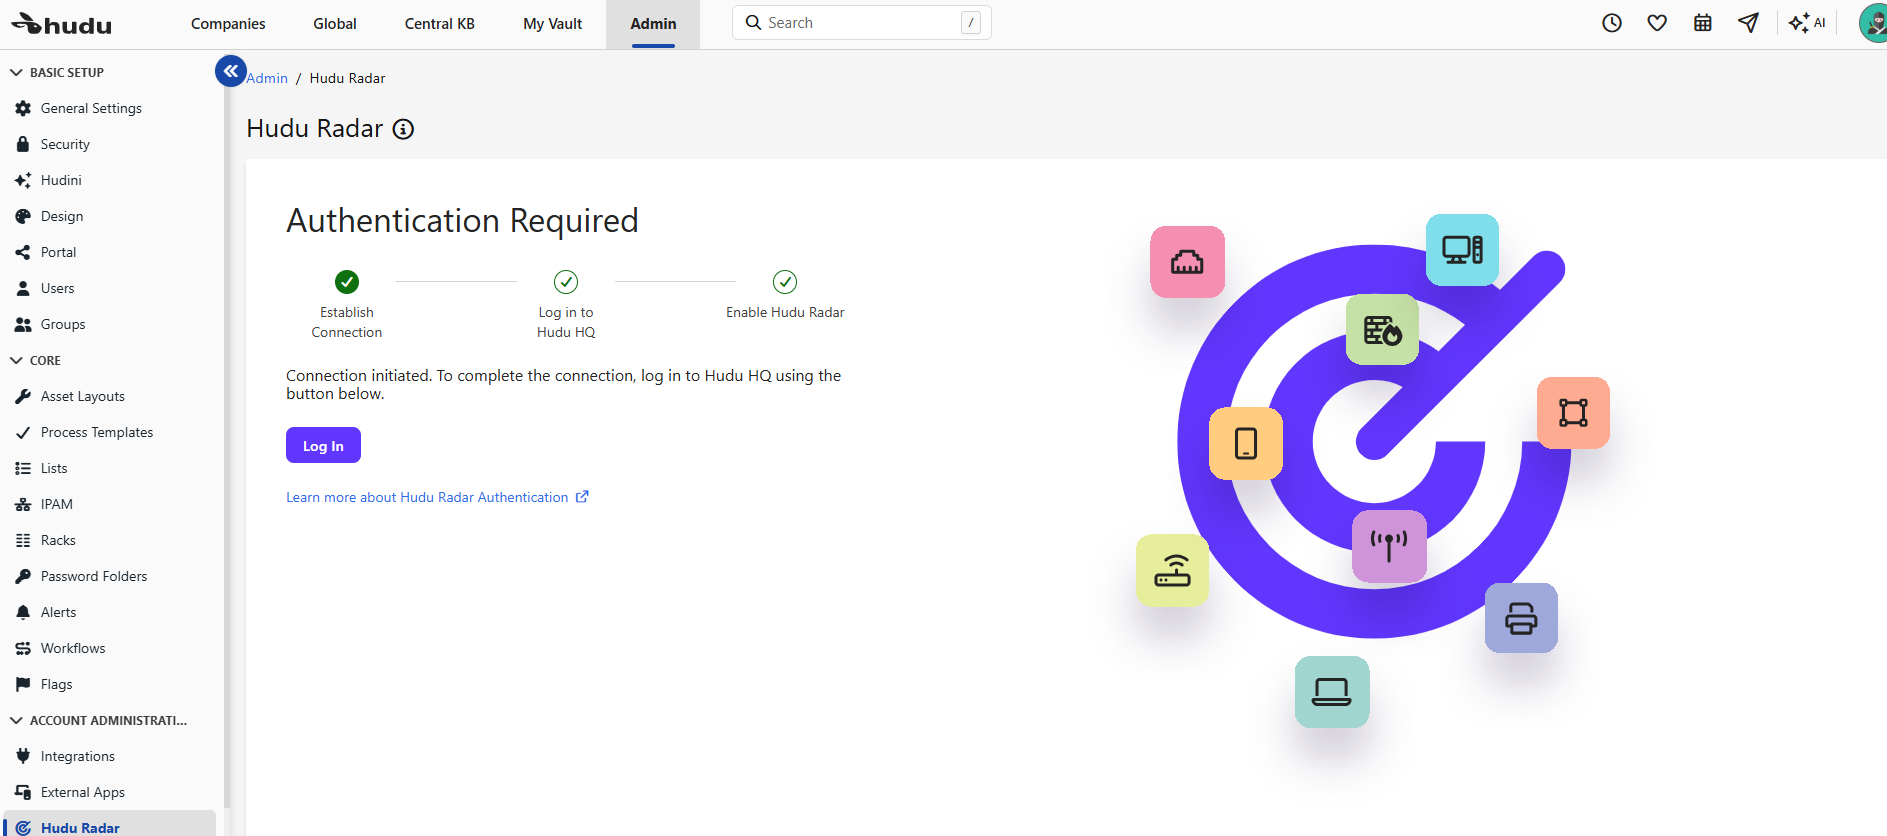This screenshot has width=1887, height=836.
Task: Select the Admin tab
Action: (x=653, y=24)
